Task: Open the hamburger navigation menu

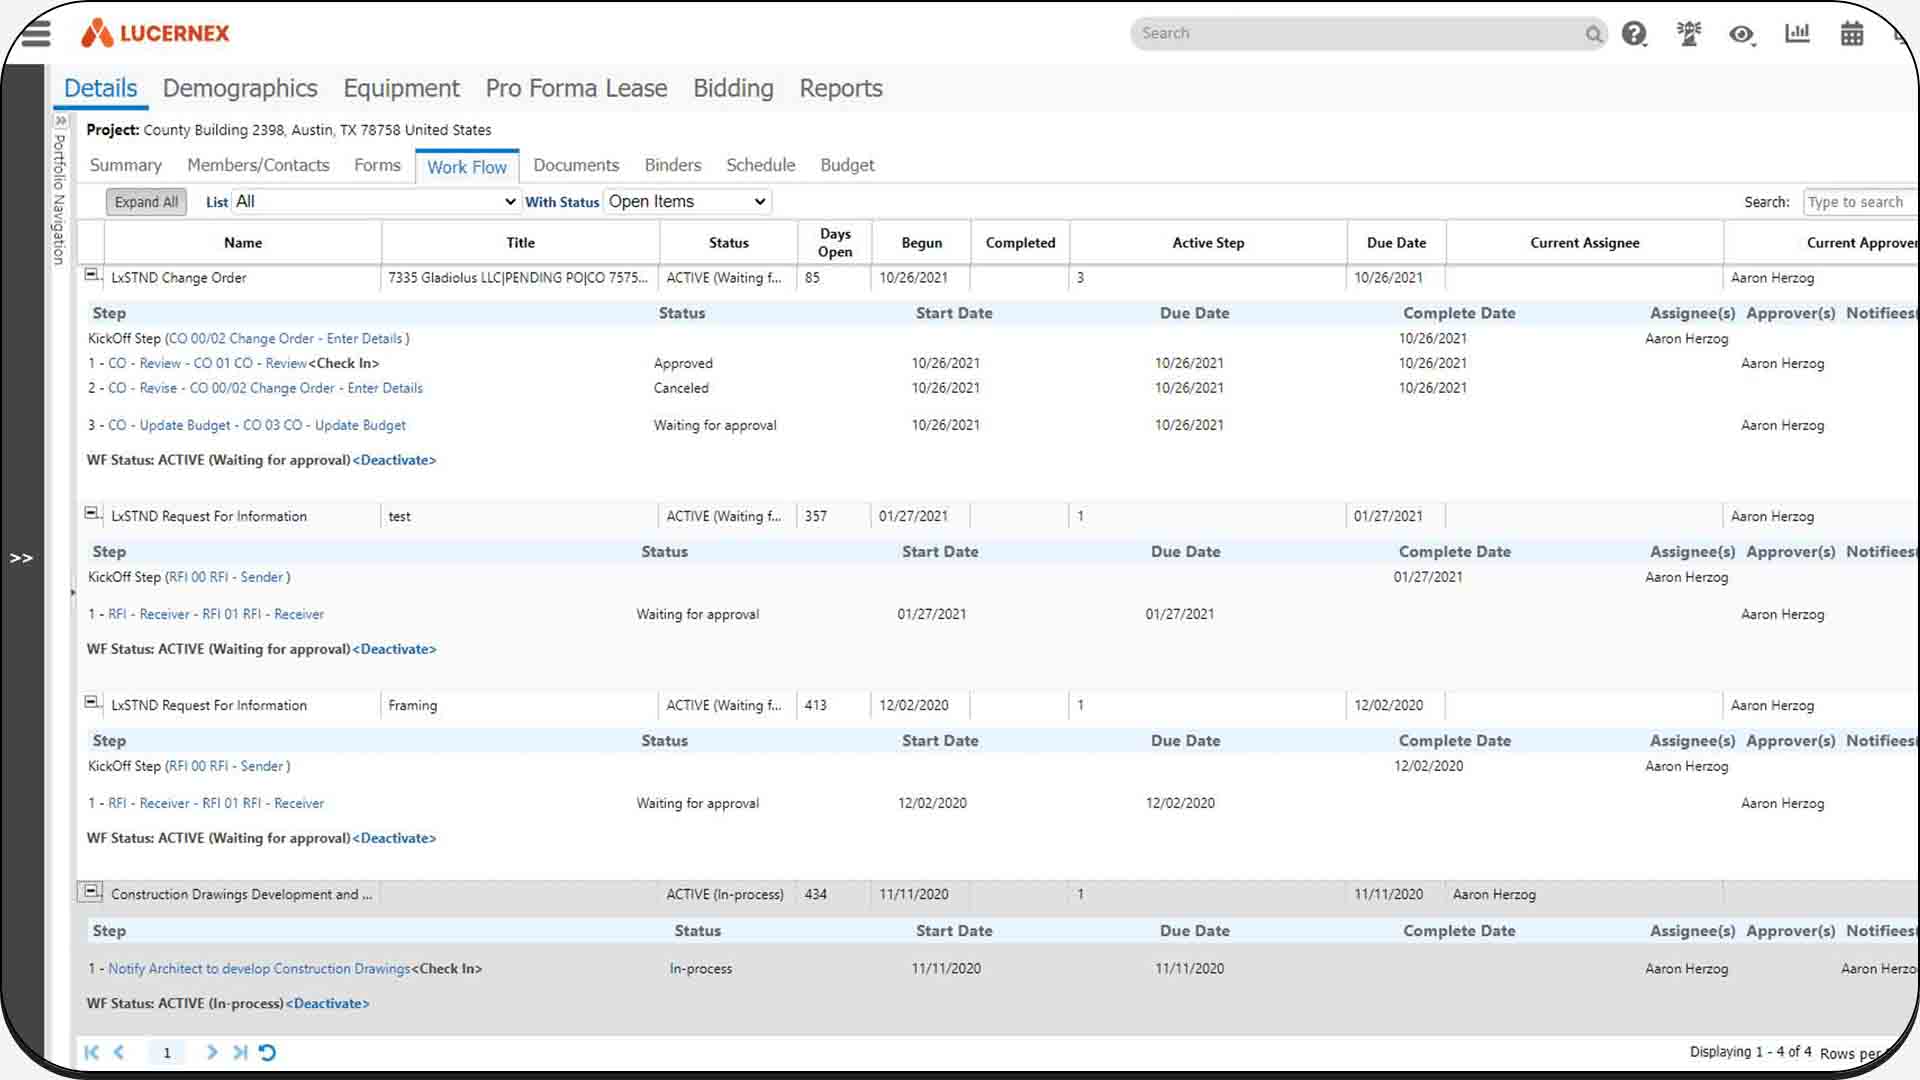Action: click(35, 33)
